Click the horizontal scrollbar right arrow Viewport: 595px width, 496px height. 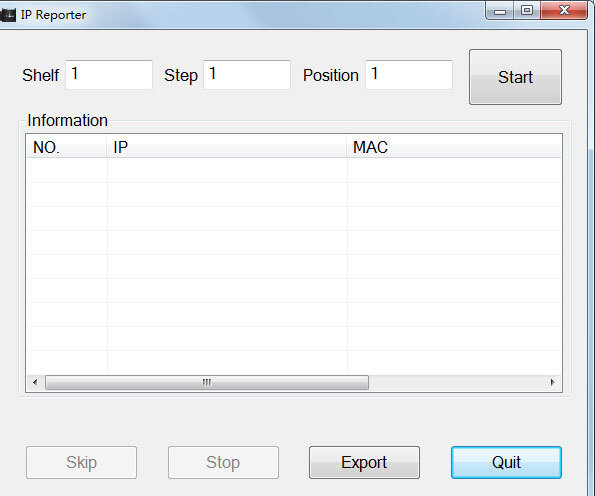pos(552,382)
